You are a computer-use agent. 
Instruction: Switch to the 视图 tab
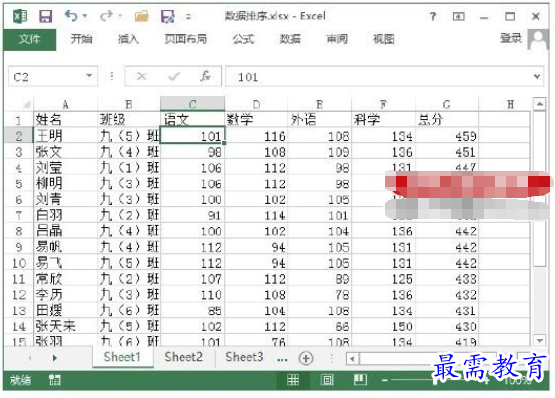[x=384, y=39]
